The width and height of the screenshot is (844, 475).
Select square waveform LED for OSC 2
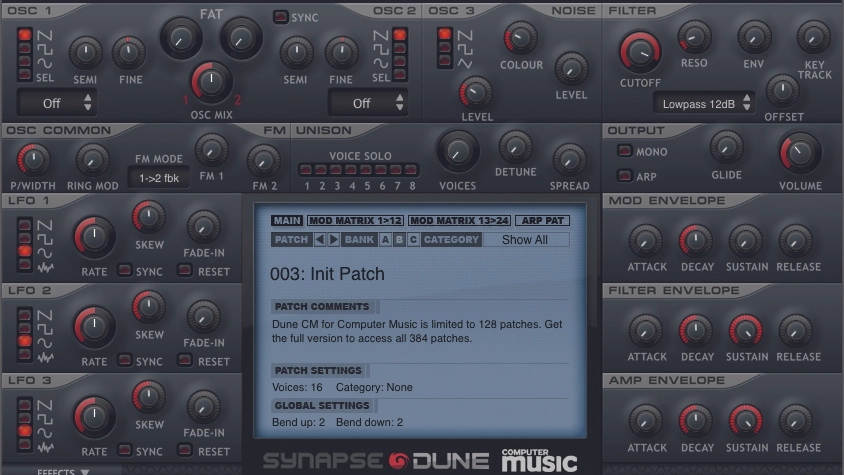coord(399,48)
